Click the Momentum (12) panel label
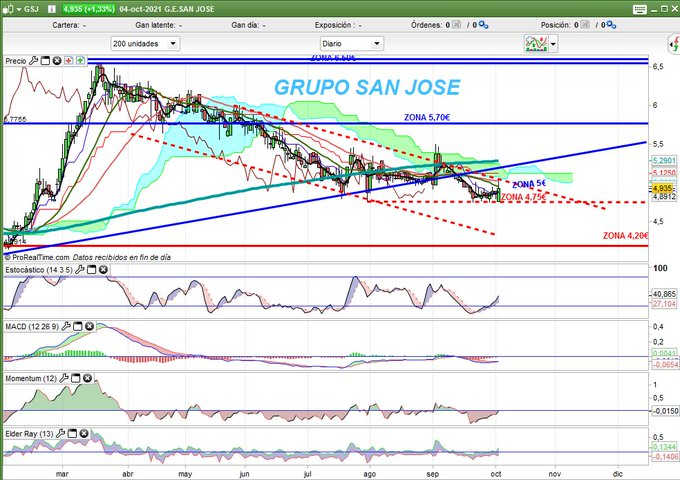The height and width of the screenshot is (480, 680). coord(31,378)
